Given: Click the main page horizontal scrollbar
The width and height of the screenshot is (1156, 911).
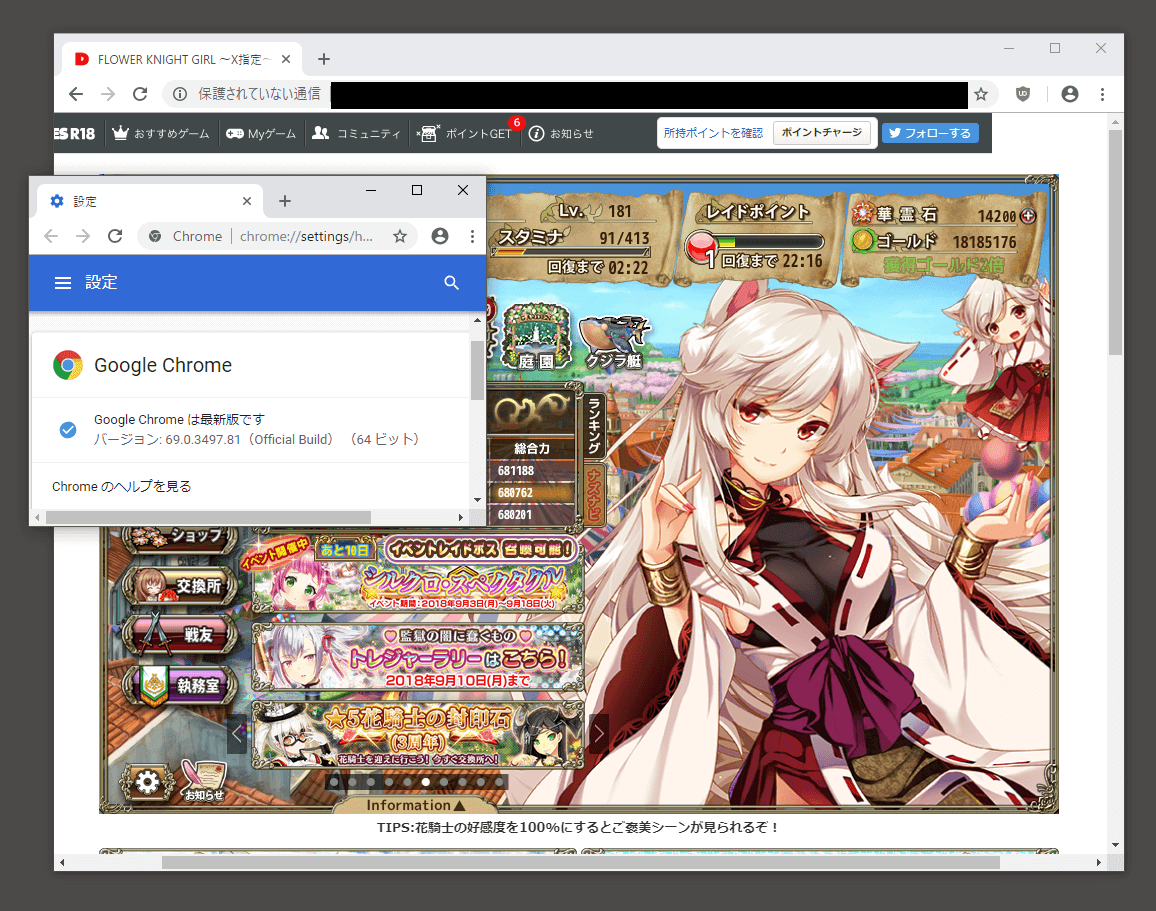Looking at the screenshot, I should 581,862.
